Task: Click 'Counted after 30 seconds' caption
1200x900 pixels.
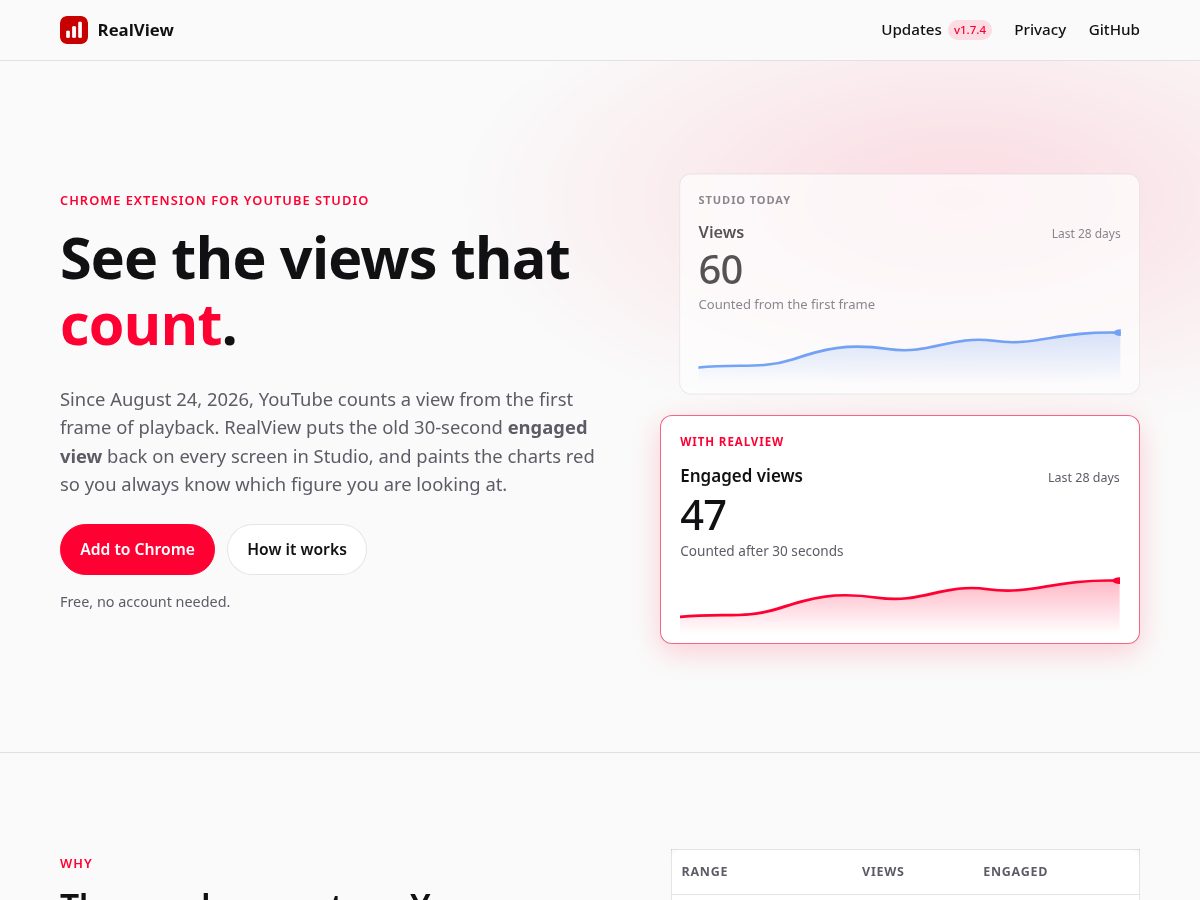Action: coord(762,551)
